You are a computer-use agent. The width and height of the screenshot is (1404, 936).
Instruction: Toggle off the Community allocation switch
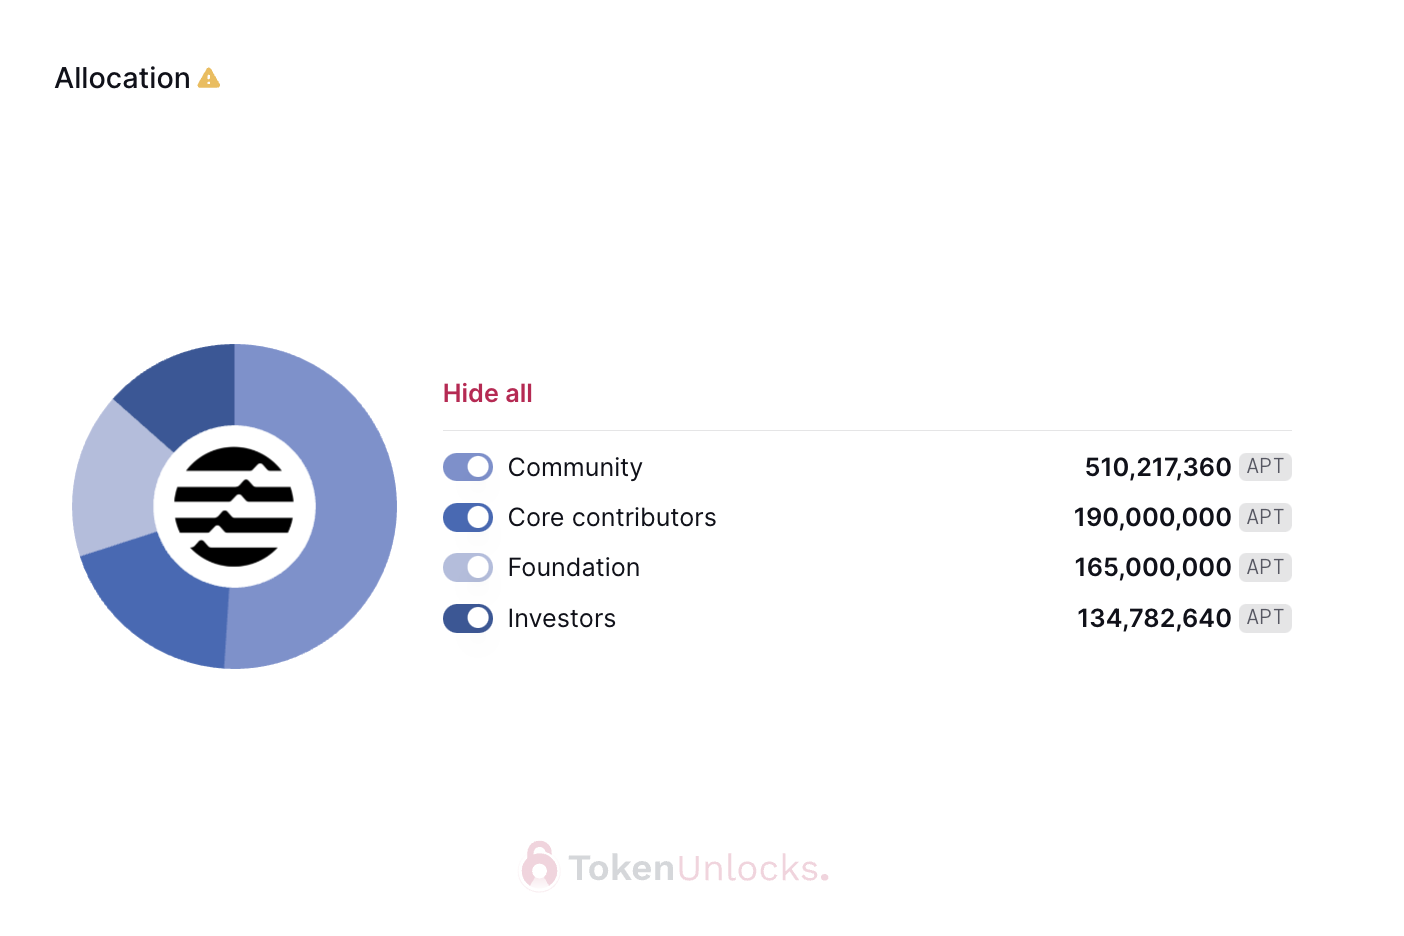(x=468, y=467)
